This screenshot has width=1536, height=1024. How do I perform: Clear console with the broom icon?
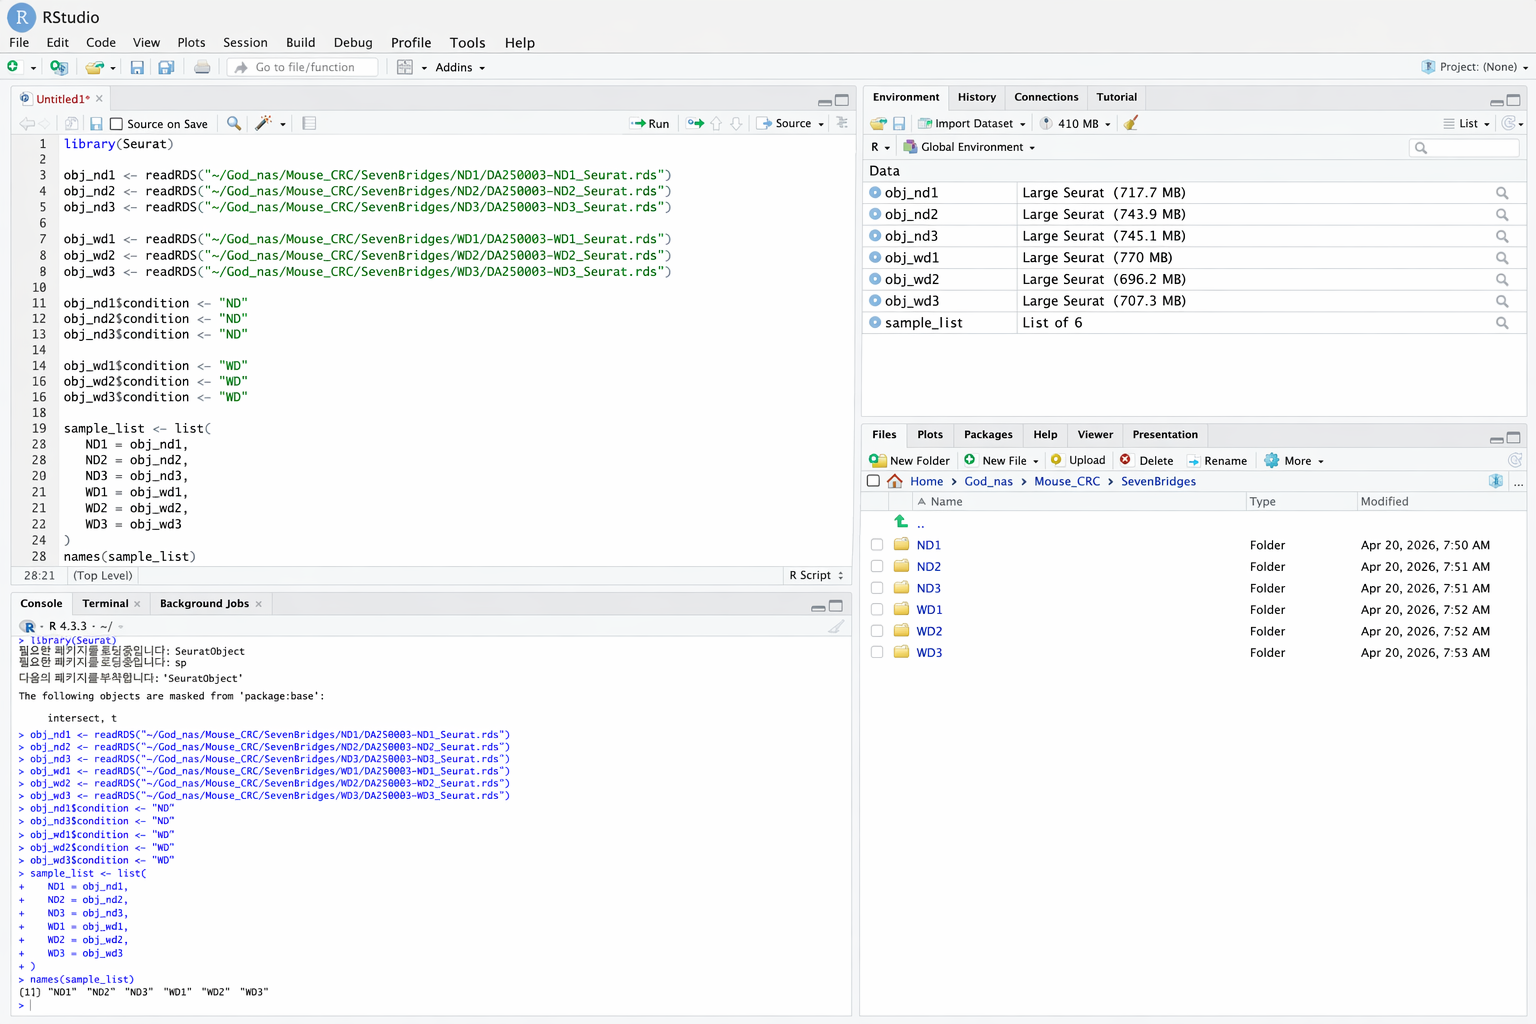tap(836, 627)
